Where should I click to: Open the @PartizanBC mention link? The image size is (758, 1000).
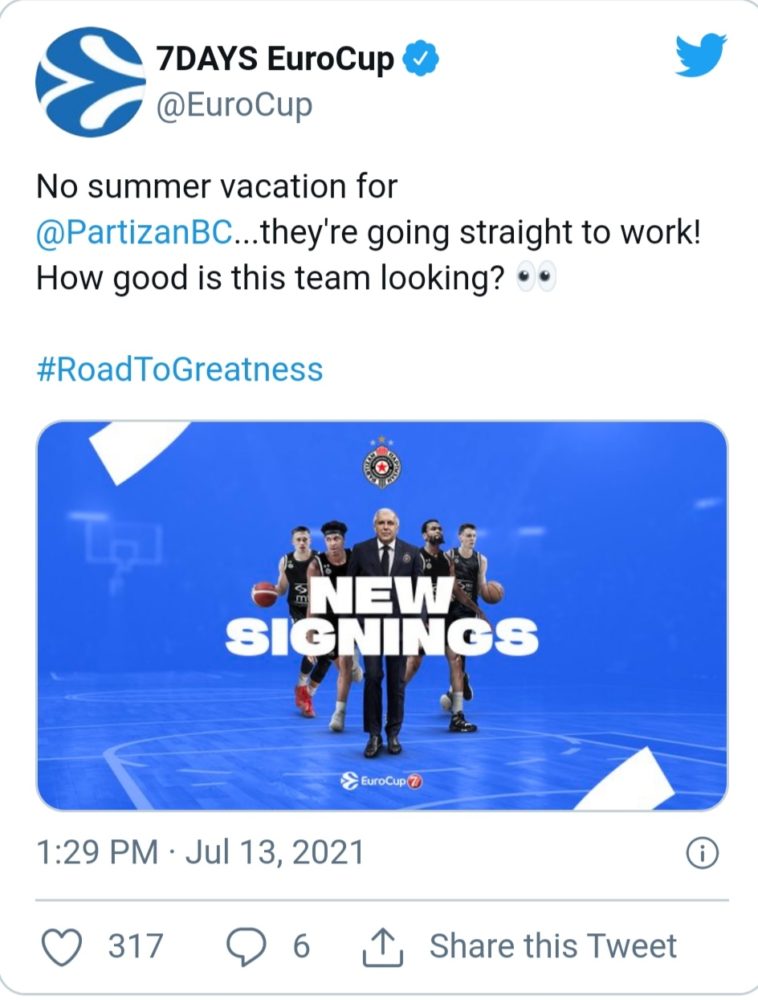coord(135,232)
